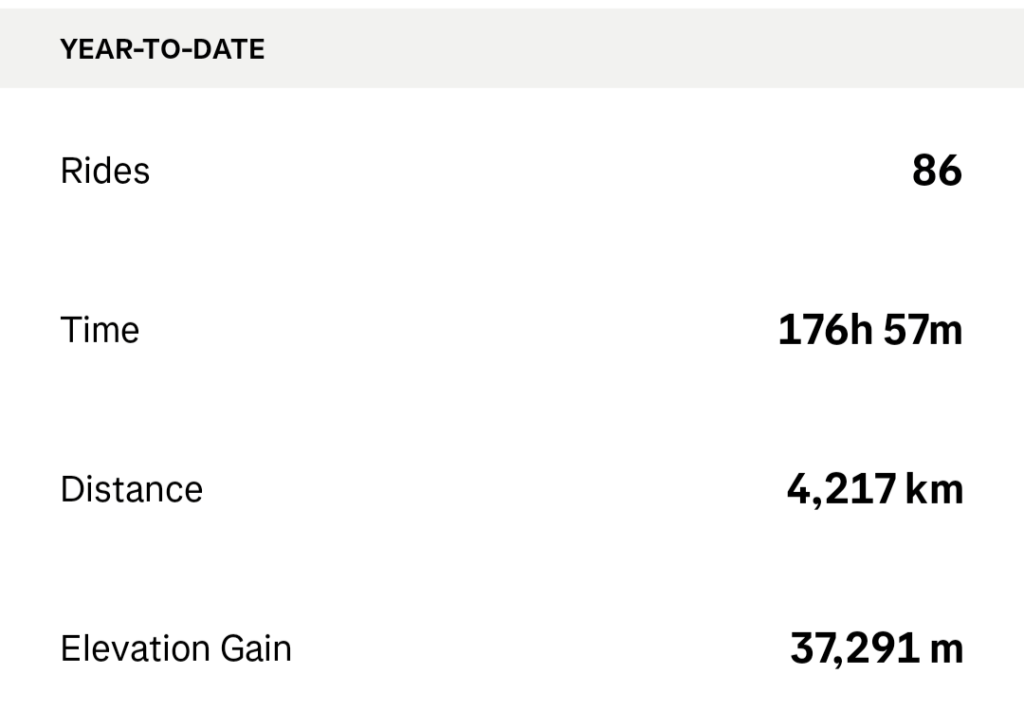1024x711 pixels.
Task: Select the Time stat label
Action: click(100, 330)
